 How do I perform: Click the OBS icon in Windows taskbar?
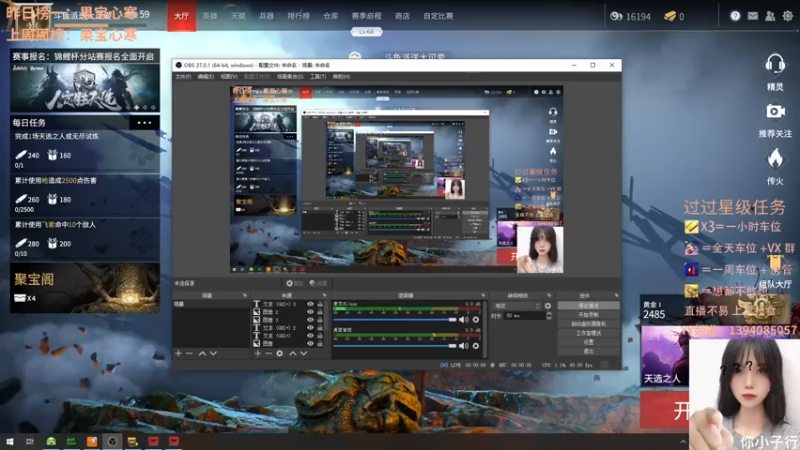coord(112,441)
